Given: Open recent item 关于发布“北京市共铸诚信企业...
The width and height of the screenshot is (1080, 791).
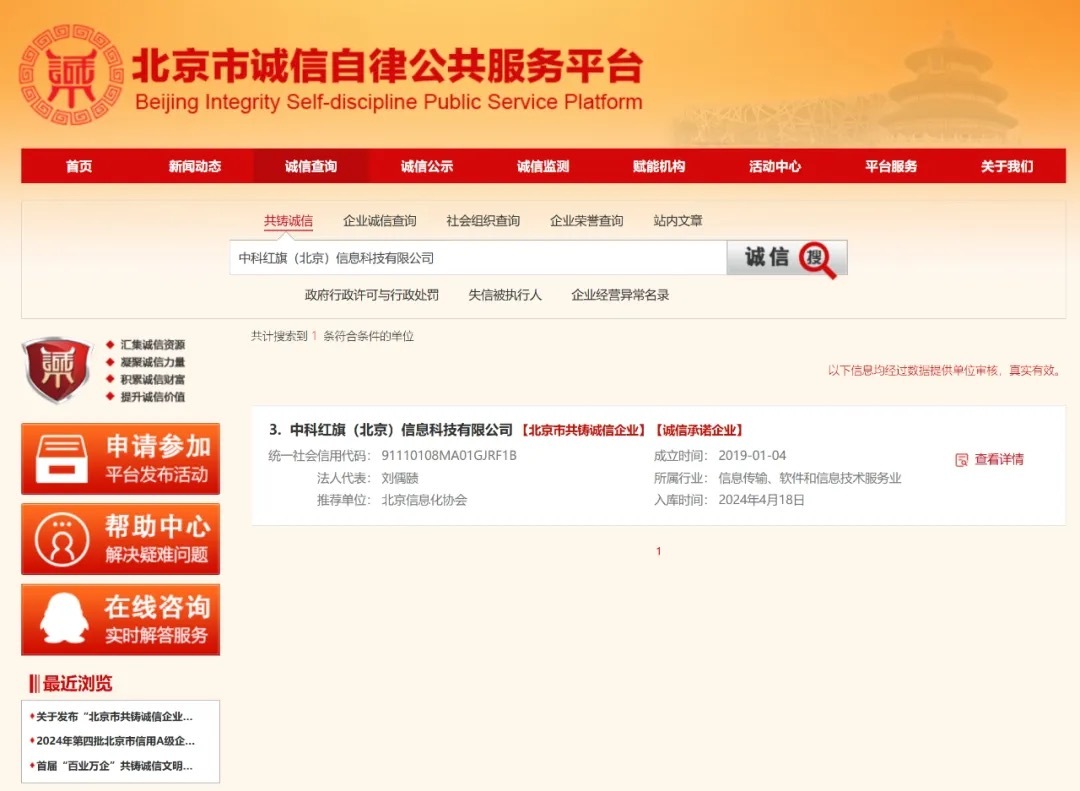Looking at the screenshot, I should point(114,717).
